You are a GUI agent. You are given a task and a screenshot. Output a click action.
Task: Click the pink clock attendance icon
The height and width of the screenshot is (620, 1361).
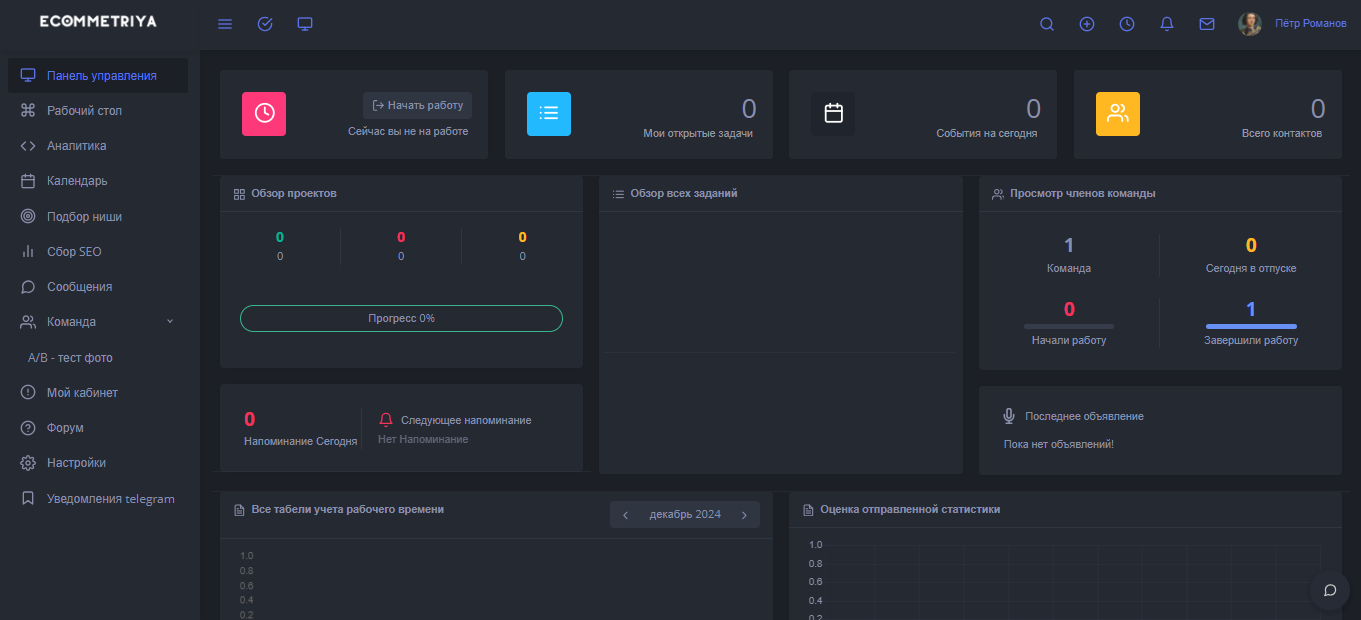(x=264, y=114)
